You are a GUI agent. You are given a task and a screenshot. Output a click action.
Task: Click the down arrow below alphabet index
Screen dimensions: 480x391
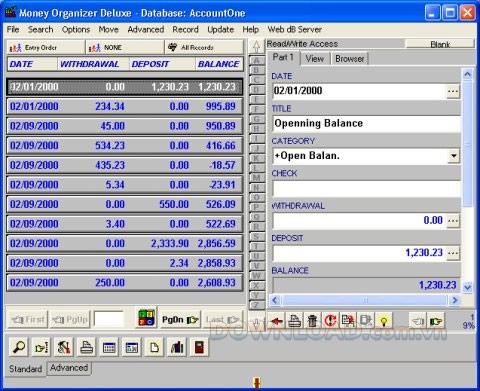coord(256,321)
